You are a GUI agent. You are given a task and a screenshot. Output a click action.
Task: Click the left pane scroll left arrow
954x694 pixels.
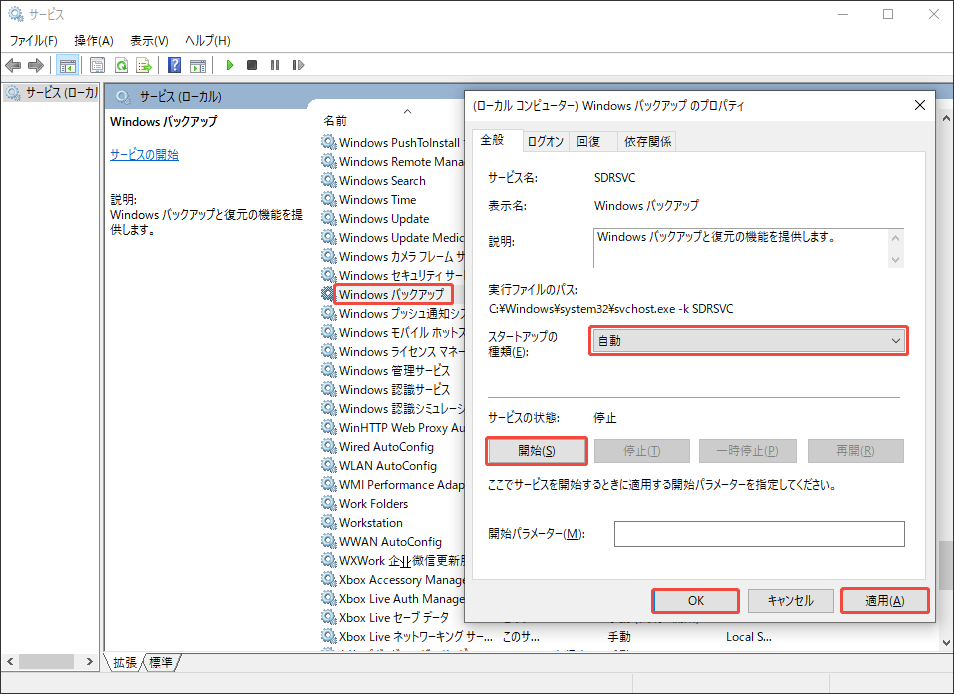[10, 661]
